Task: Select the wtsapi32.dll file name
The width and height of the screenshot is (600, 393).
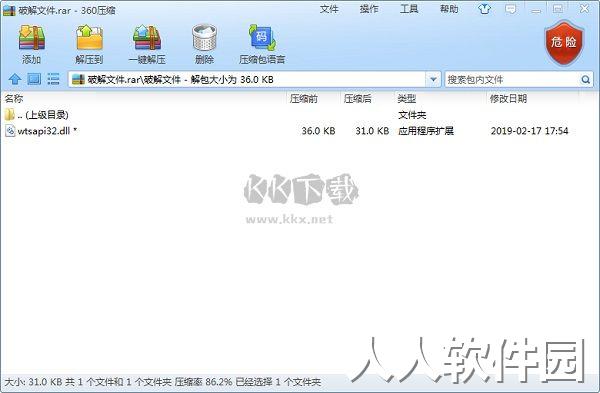Action: [x=44, y=131]
